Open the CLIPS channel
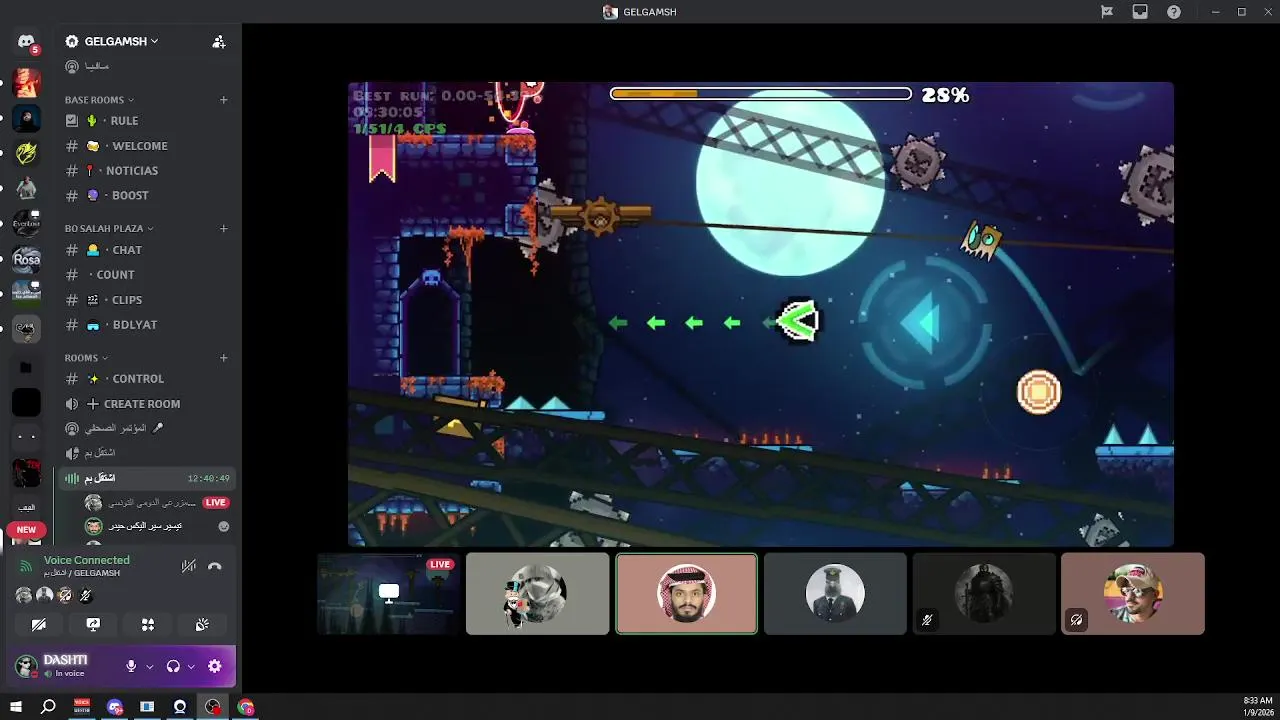 (146, 300)
